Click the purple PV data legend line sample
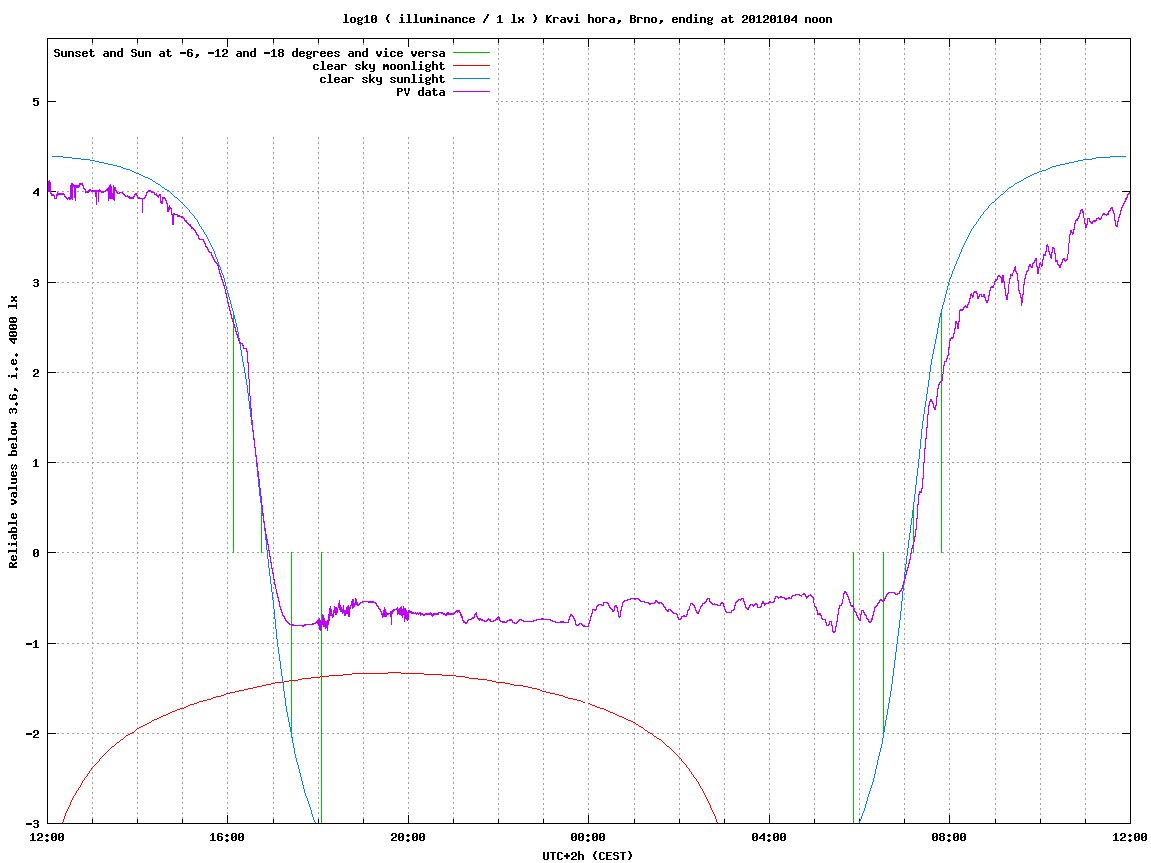The height and width of the screenshot is (863, 1151). click(x=471, y=92)
